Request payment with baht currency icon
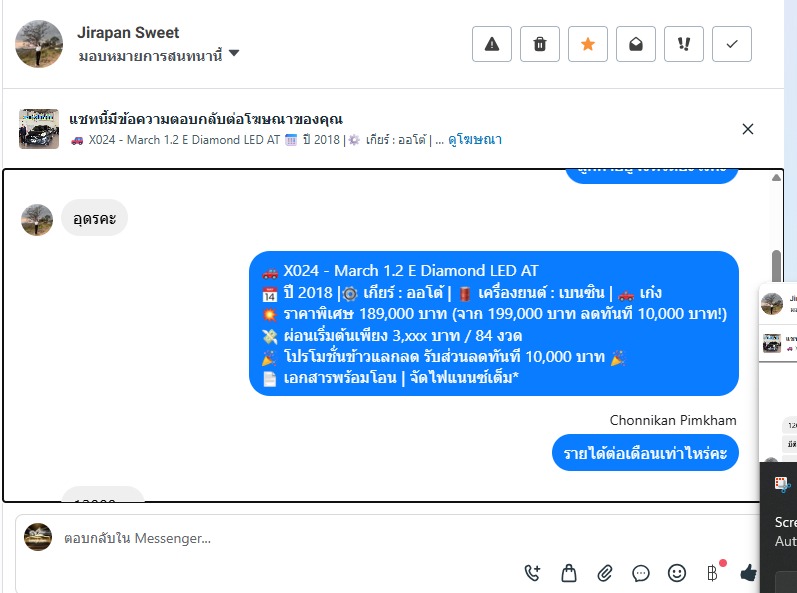797x593 pixels. coord(713,573)
